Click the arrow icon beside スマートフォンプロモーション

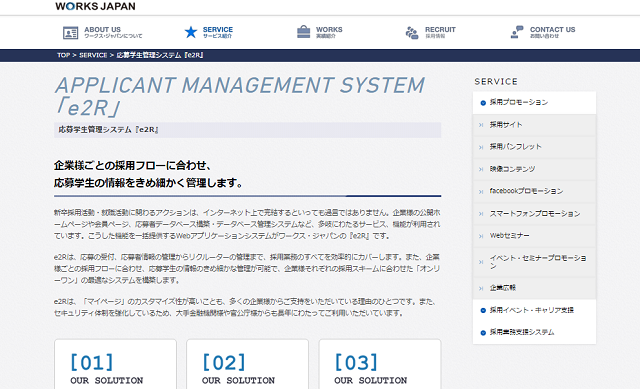481,214
